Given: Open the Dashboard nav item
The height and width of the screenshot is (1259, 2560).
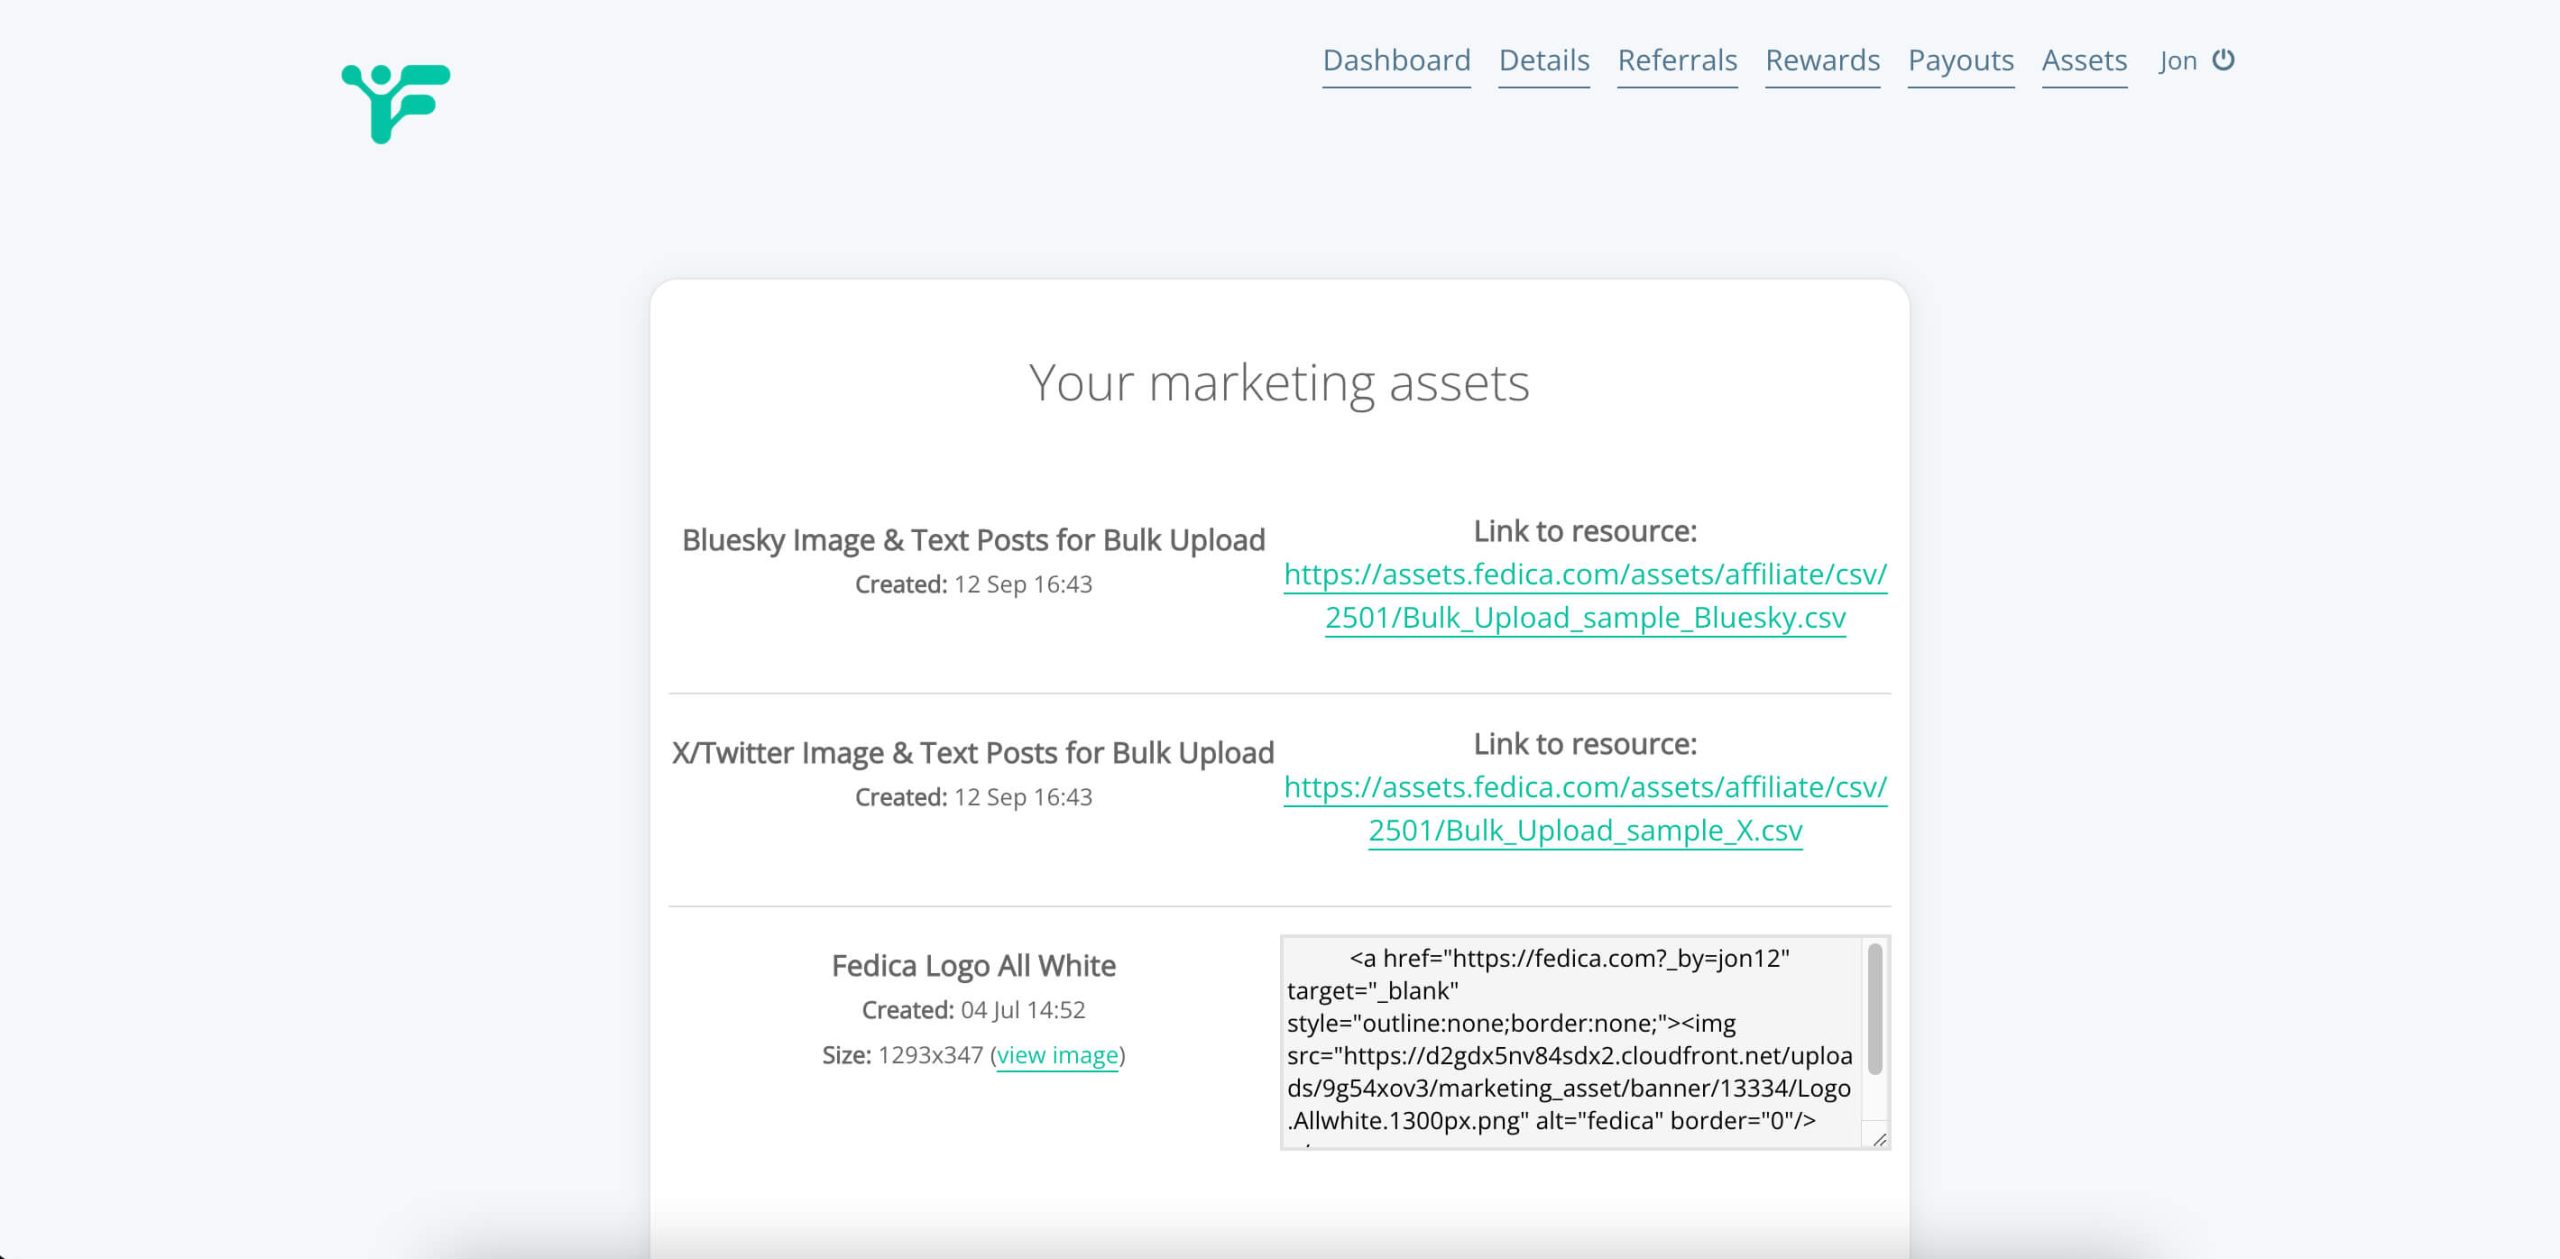Looking at the screenshot, I should click(1396, 60).
